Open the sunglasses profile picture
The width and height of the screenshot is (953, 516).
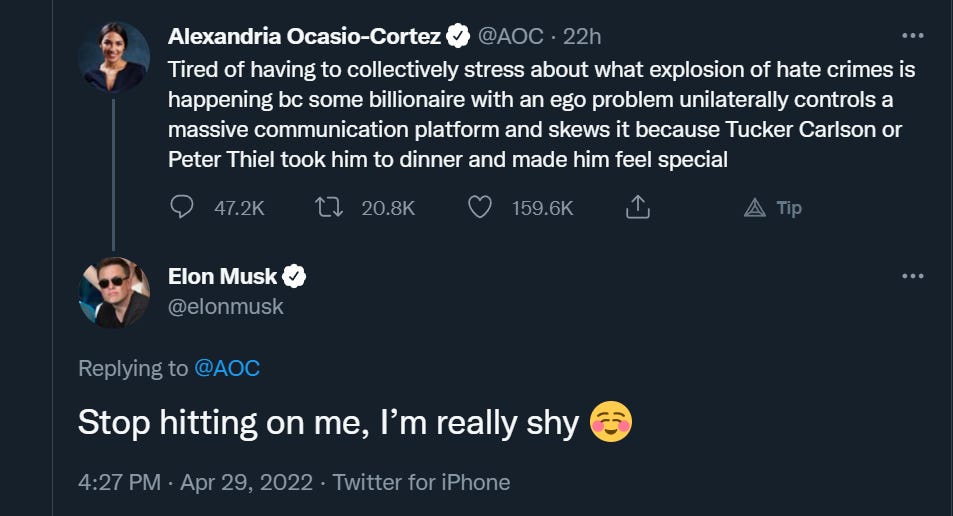coord(114,292)
